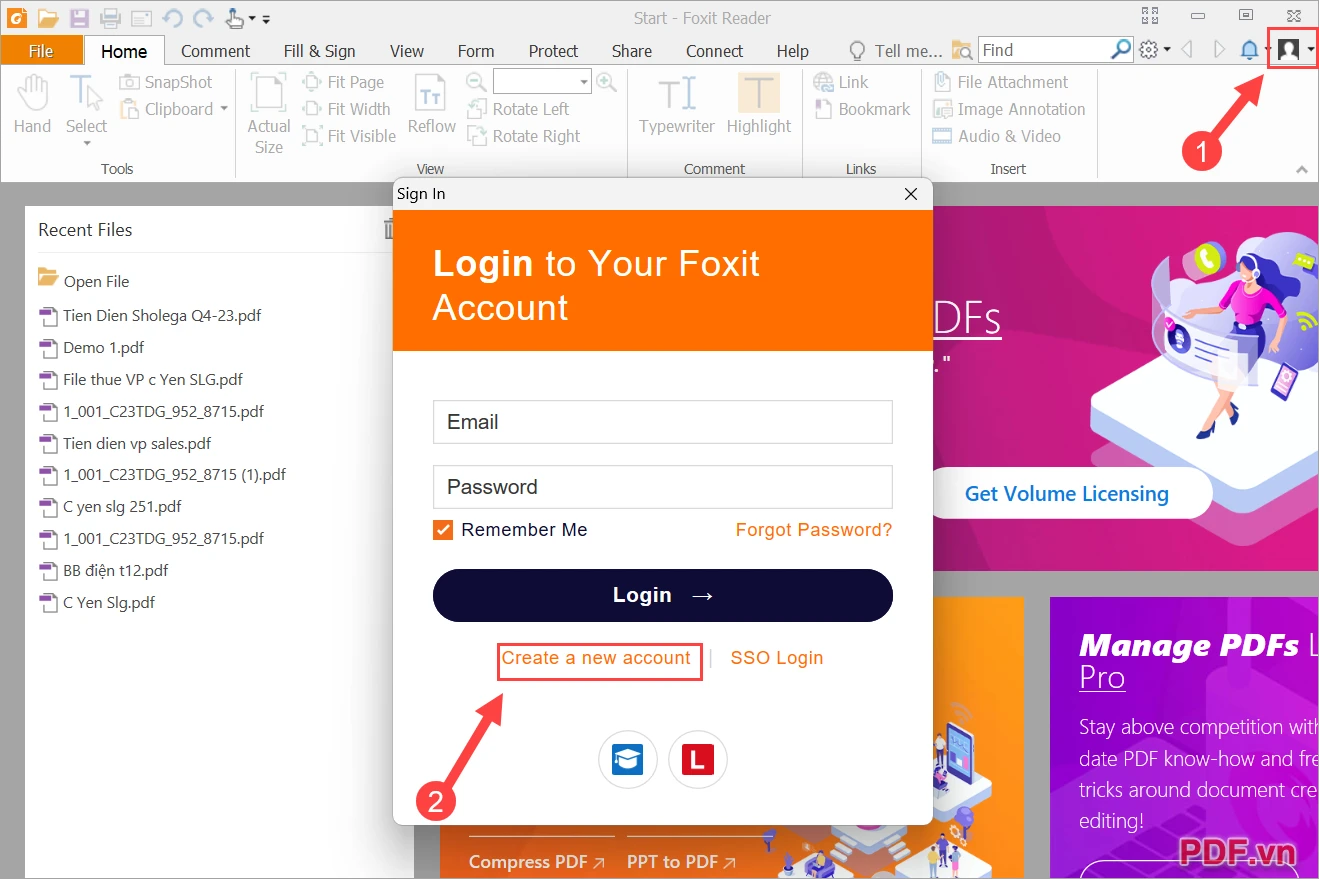Click the Actual Size button

(x=268, y=114)
